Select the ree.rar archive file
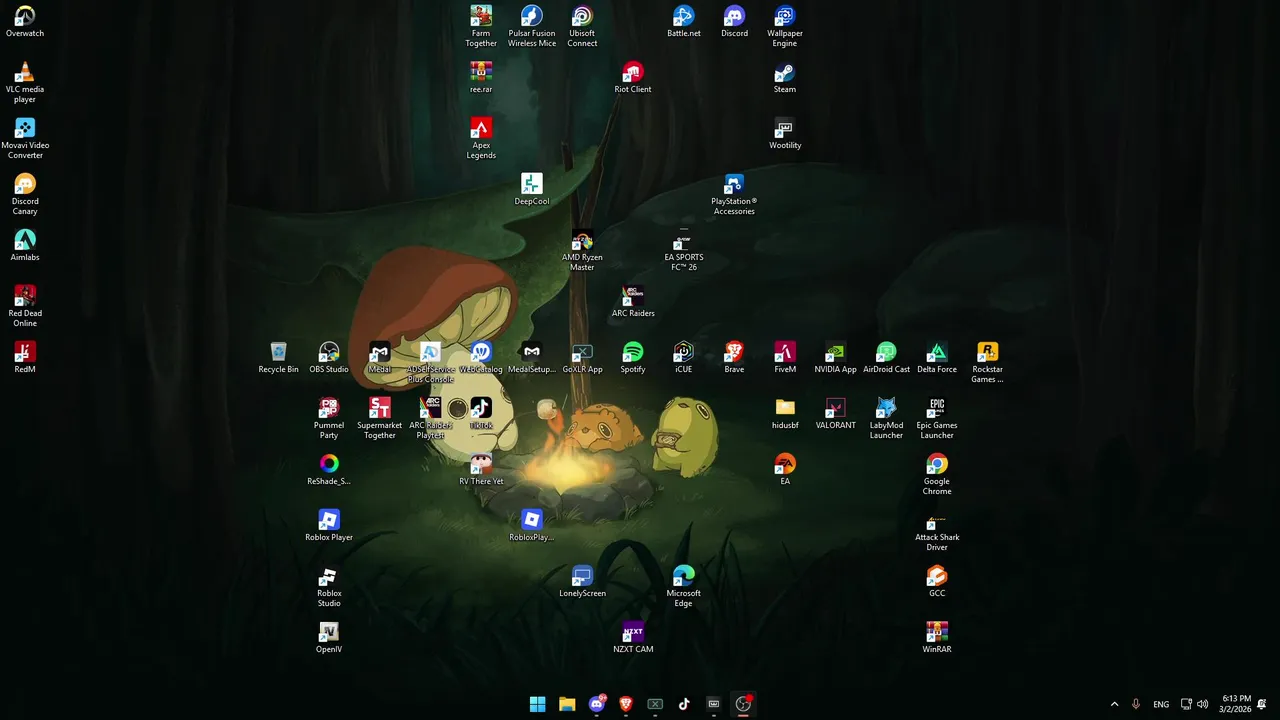 [481, 77]
